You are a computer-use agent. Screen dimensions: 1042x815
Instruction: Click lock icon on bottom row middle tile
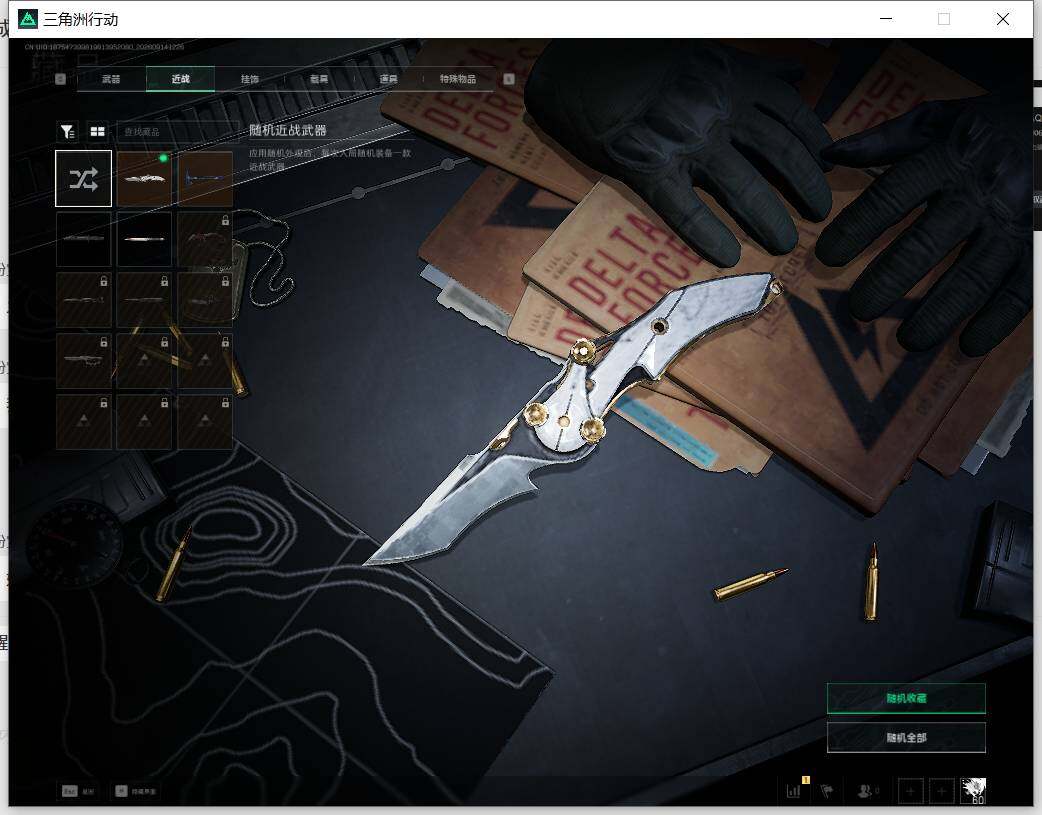(x=164, y=403)
